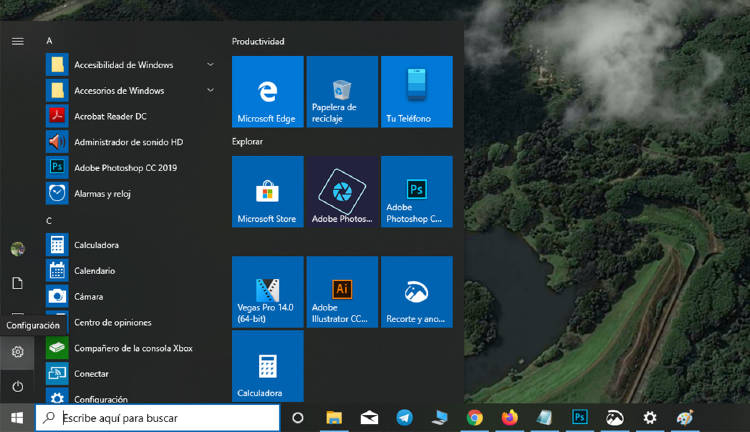
Task: Open Cortana circle on the taskbar
Action: [298, 418]
